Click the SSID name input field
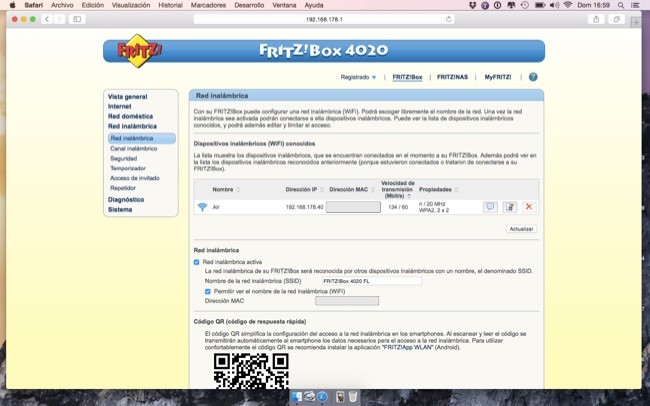650x406 pixels. (372, 281)
